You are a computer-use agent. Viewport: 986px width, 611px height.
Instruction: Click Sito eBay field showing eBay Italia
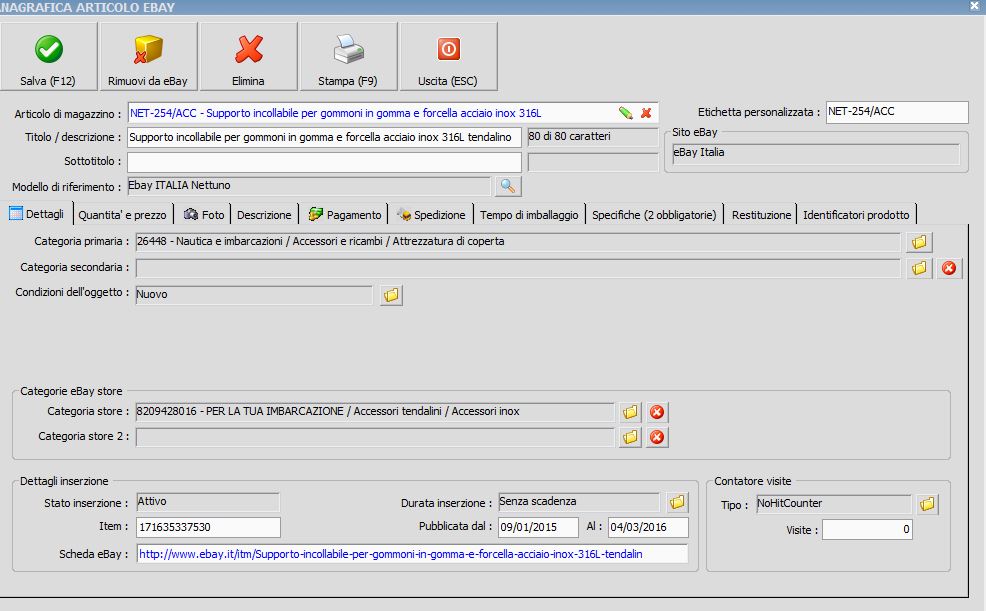pyautogui.click(x=816, y=153)
